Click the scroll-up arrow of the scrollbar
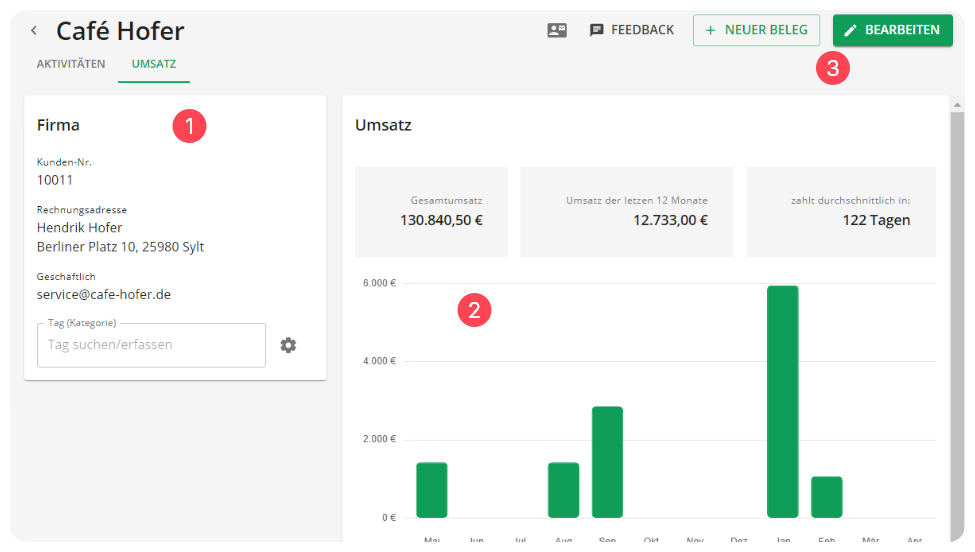The image size is (975, 552). tap(957, 104)
